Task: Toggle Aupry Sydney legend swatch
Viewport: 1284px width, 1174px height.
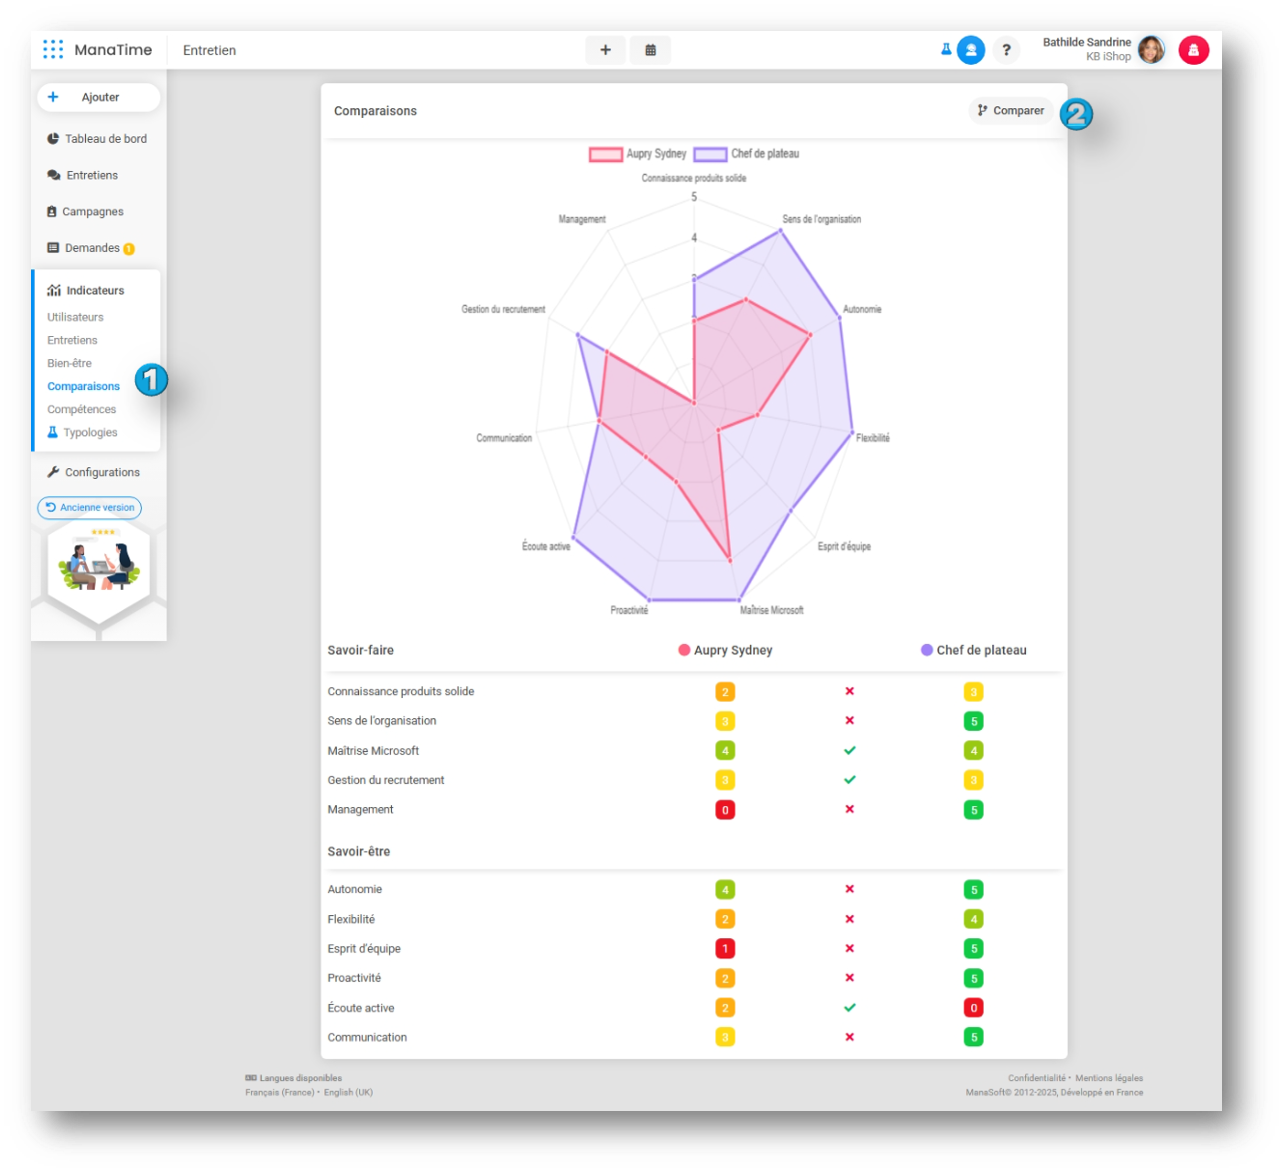Action: click(605, 154)
